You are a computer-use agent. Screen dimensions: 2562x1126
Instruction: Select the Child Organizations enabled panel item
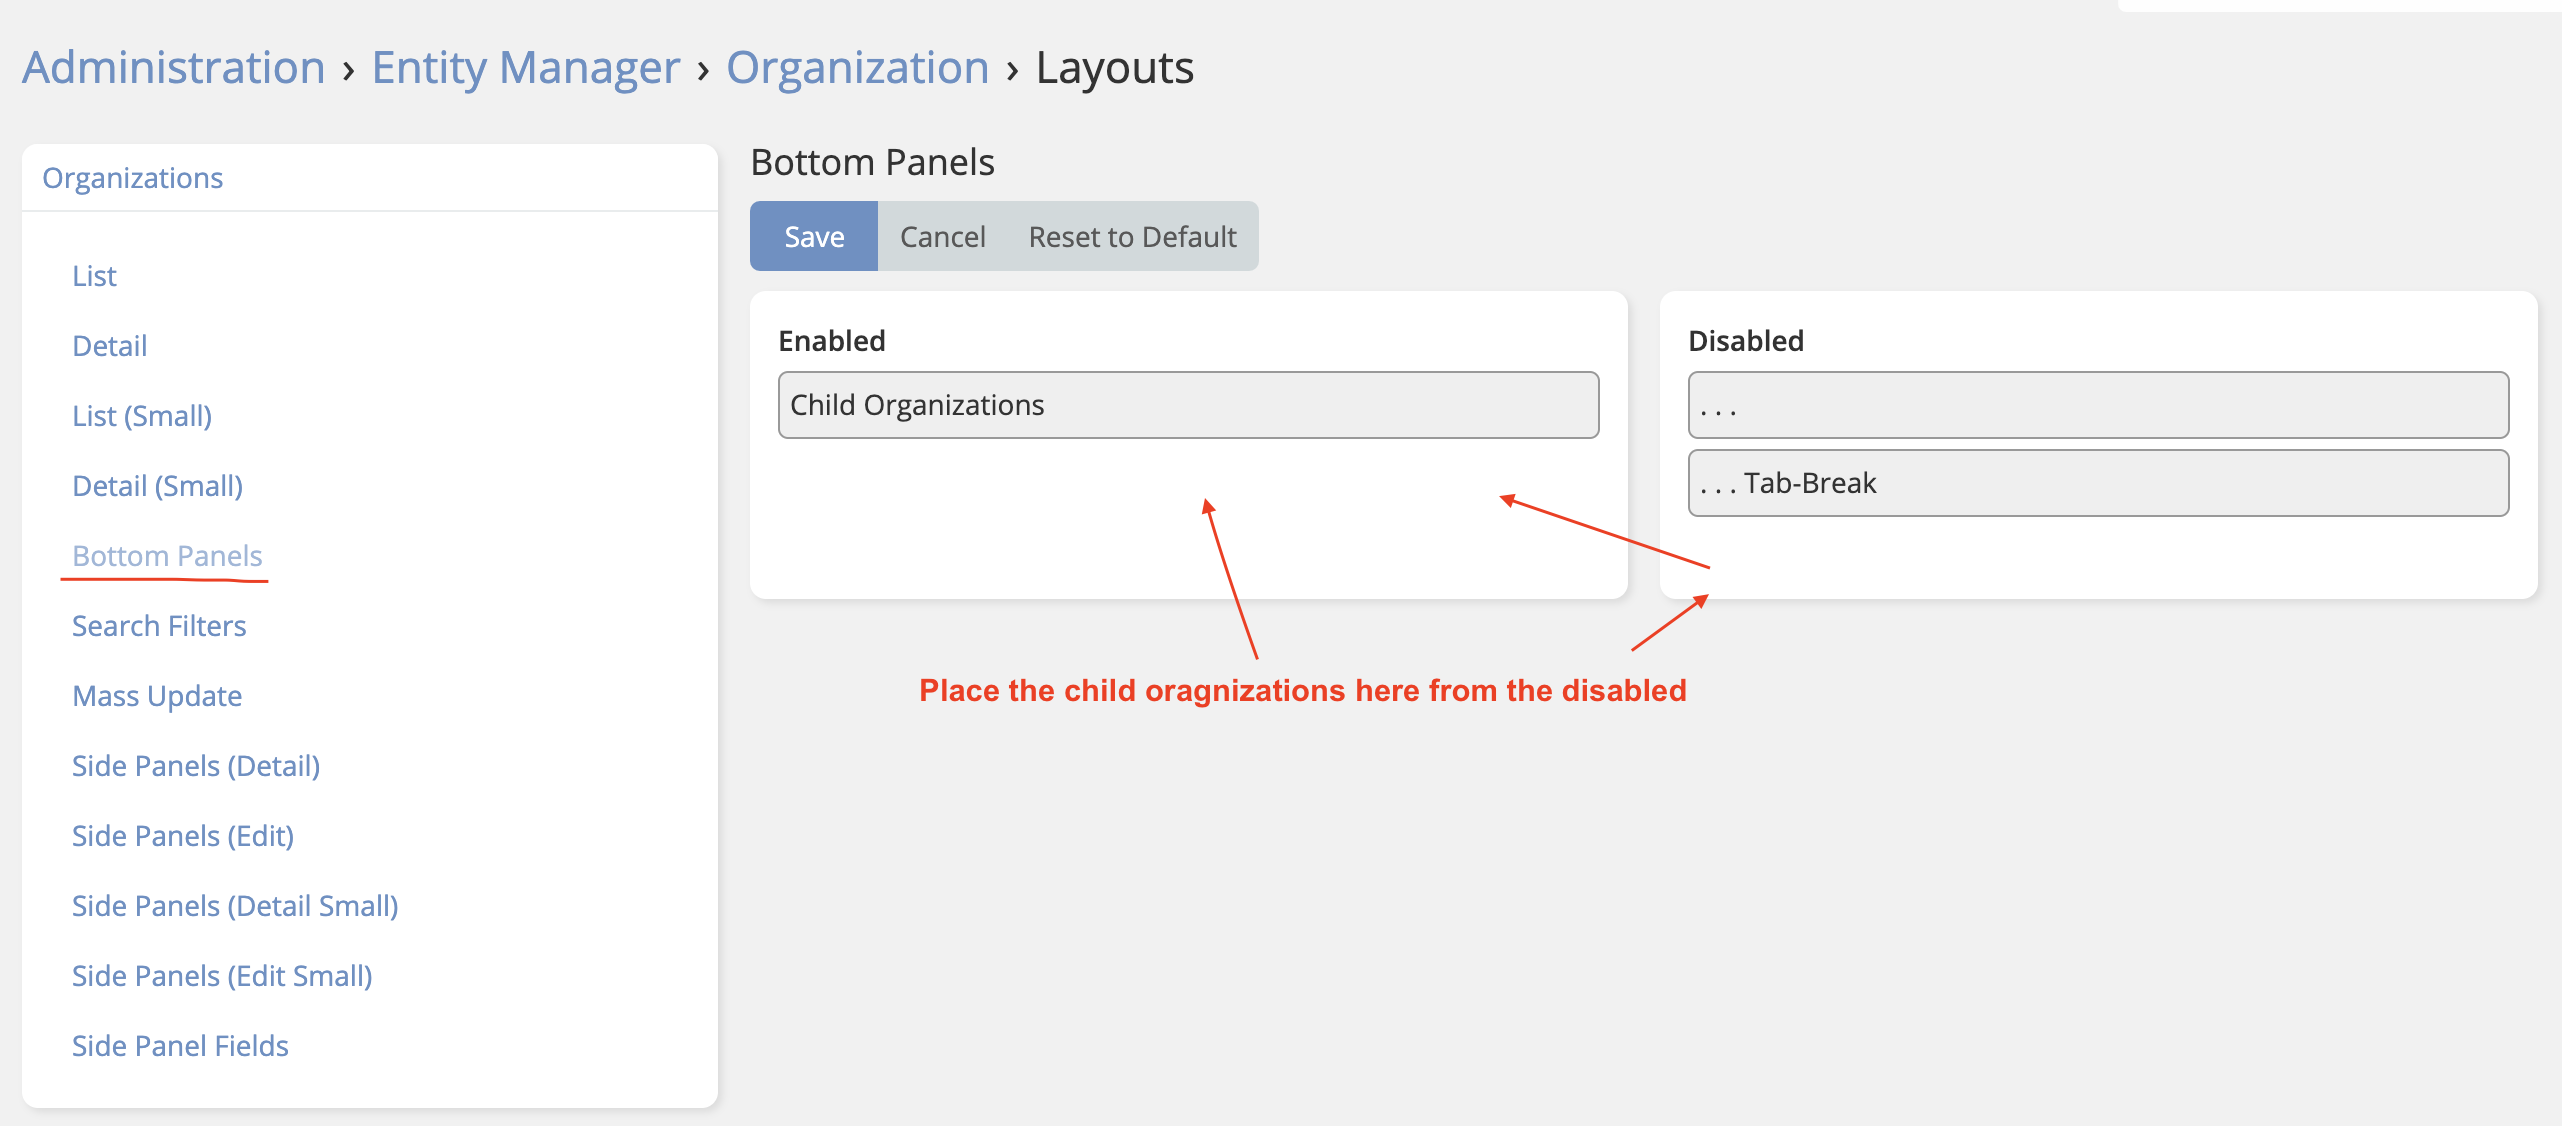[x=1188, y=405]
